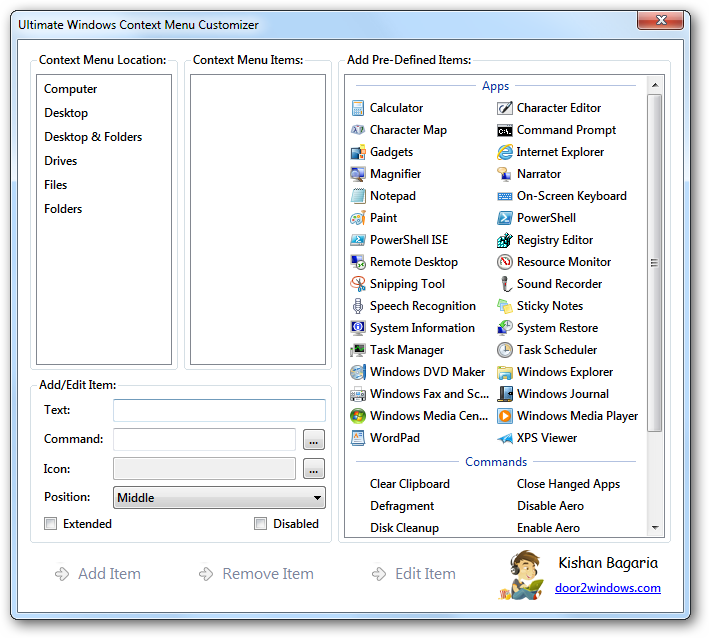Image resolution: width=709 pixels, height=638 pixels.
Task: Click the Registry Editor icon
Action: click(506, 240)
